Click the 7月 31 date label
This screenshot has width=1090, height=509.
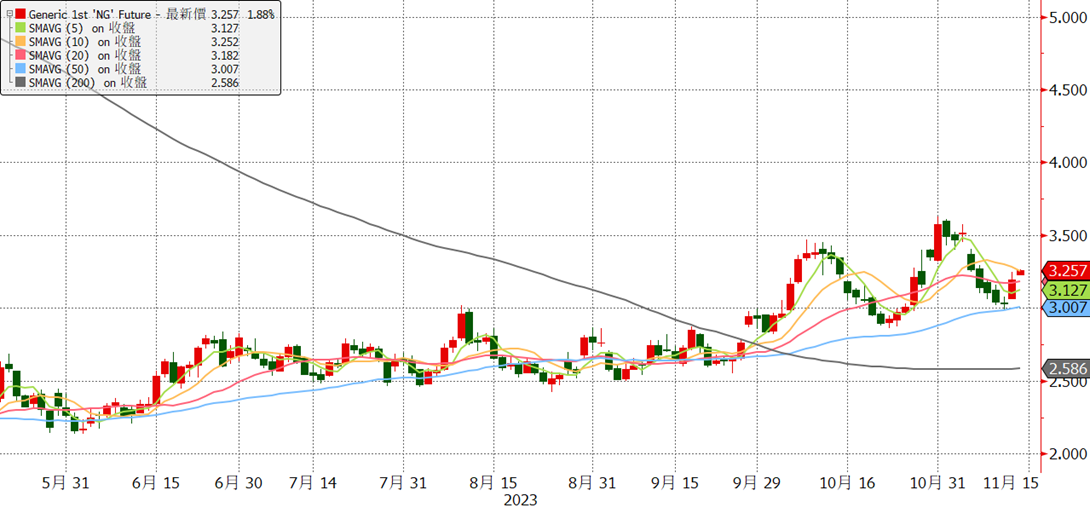[404, 483]
